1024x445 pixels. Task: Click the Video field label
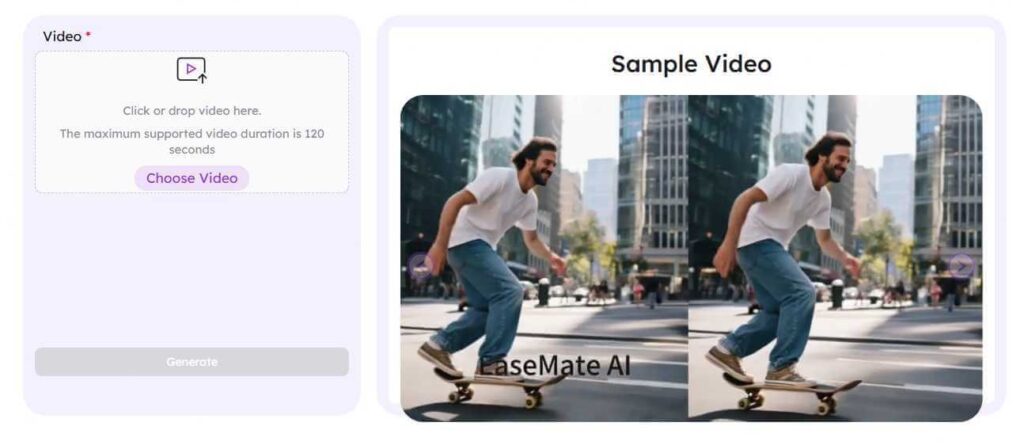coord(62,37)
